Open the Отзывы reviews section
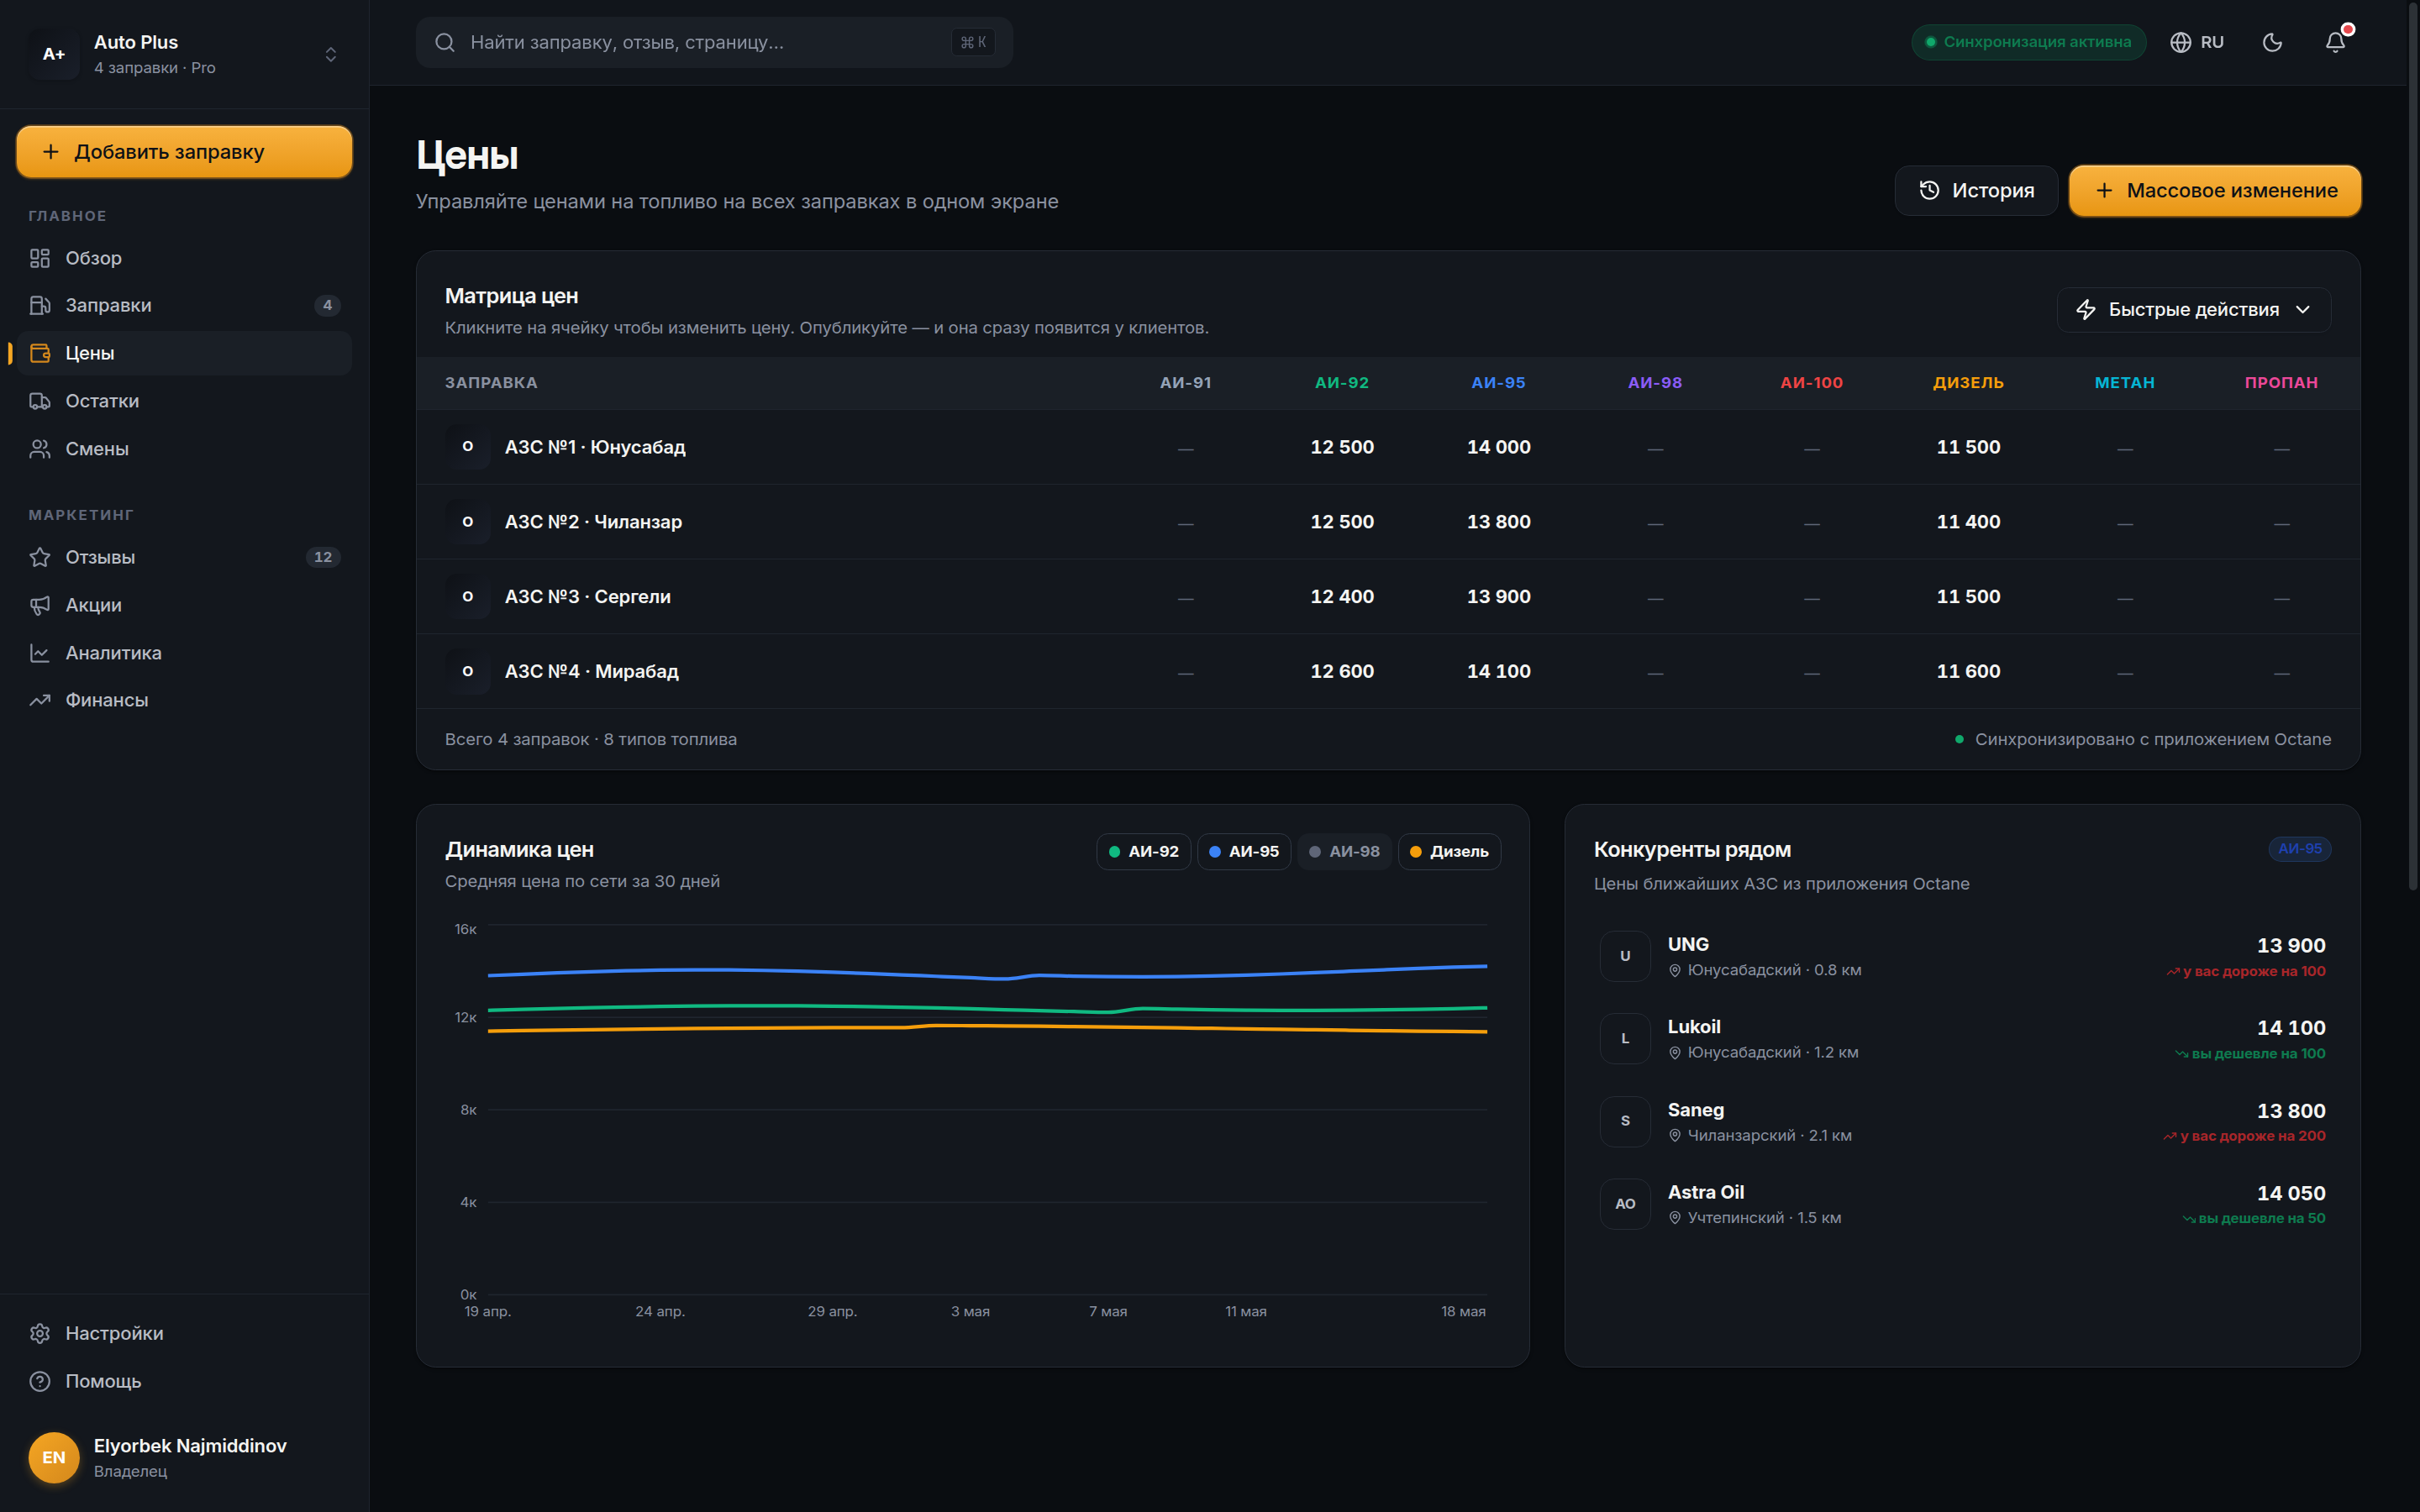The width and height of the screenshot is (2420, 1512). pos(184,557)
